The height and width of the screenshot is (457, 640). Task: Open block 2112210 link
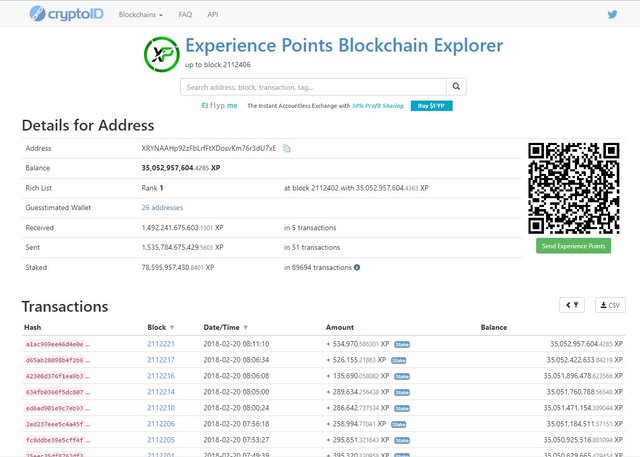pos(161,408)
